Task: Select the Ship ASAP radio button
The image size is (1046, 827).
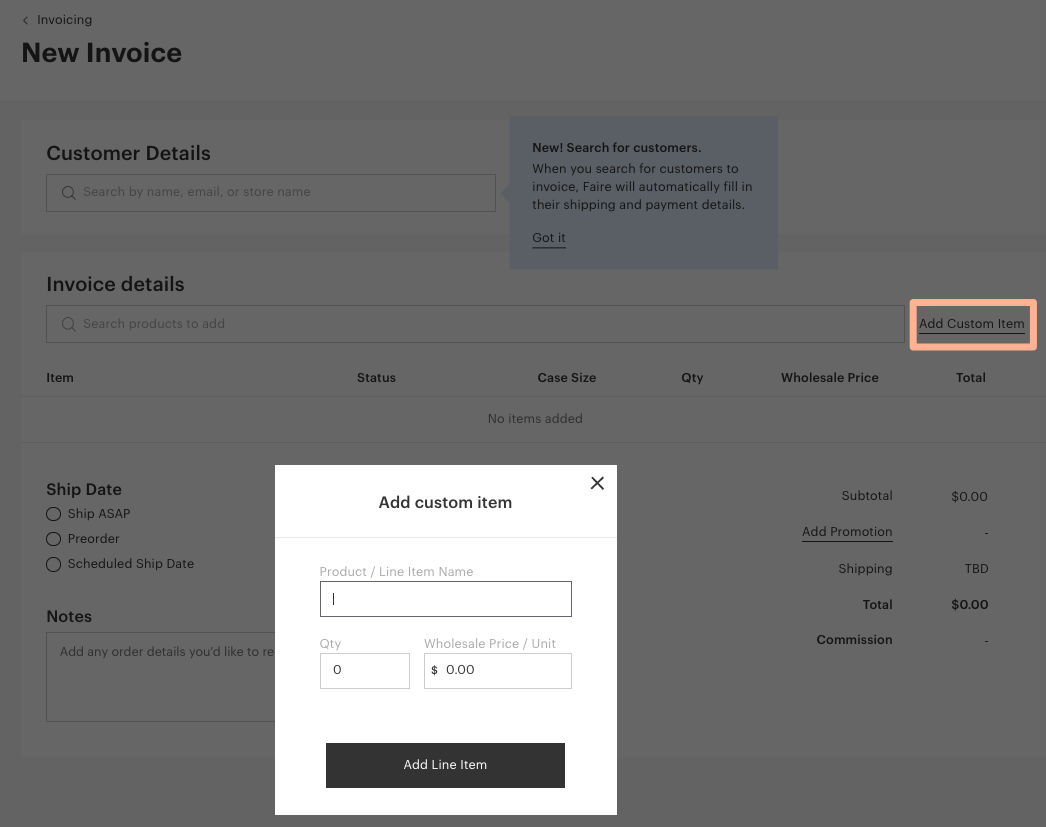Action: pyautogui.click(x=54, y=514)
